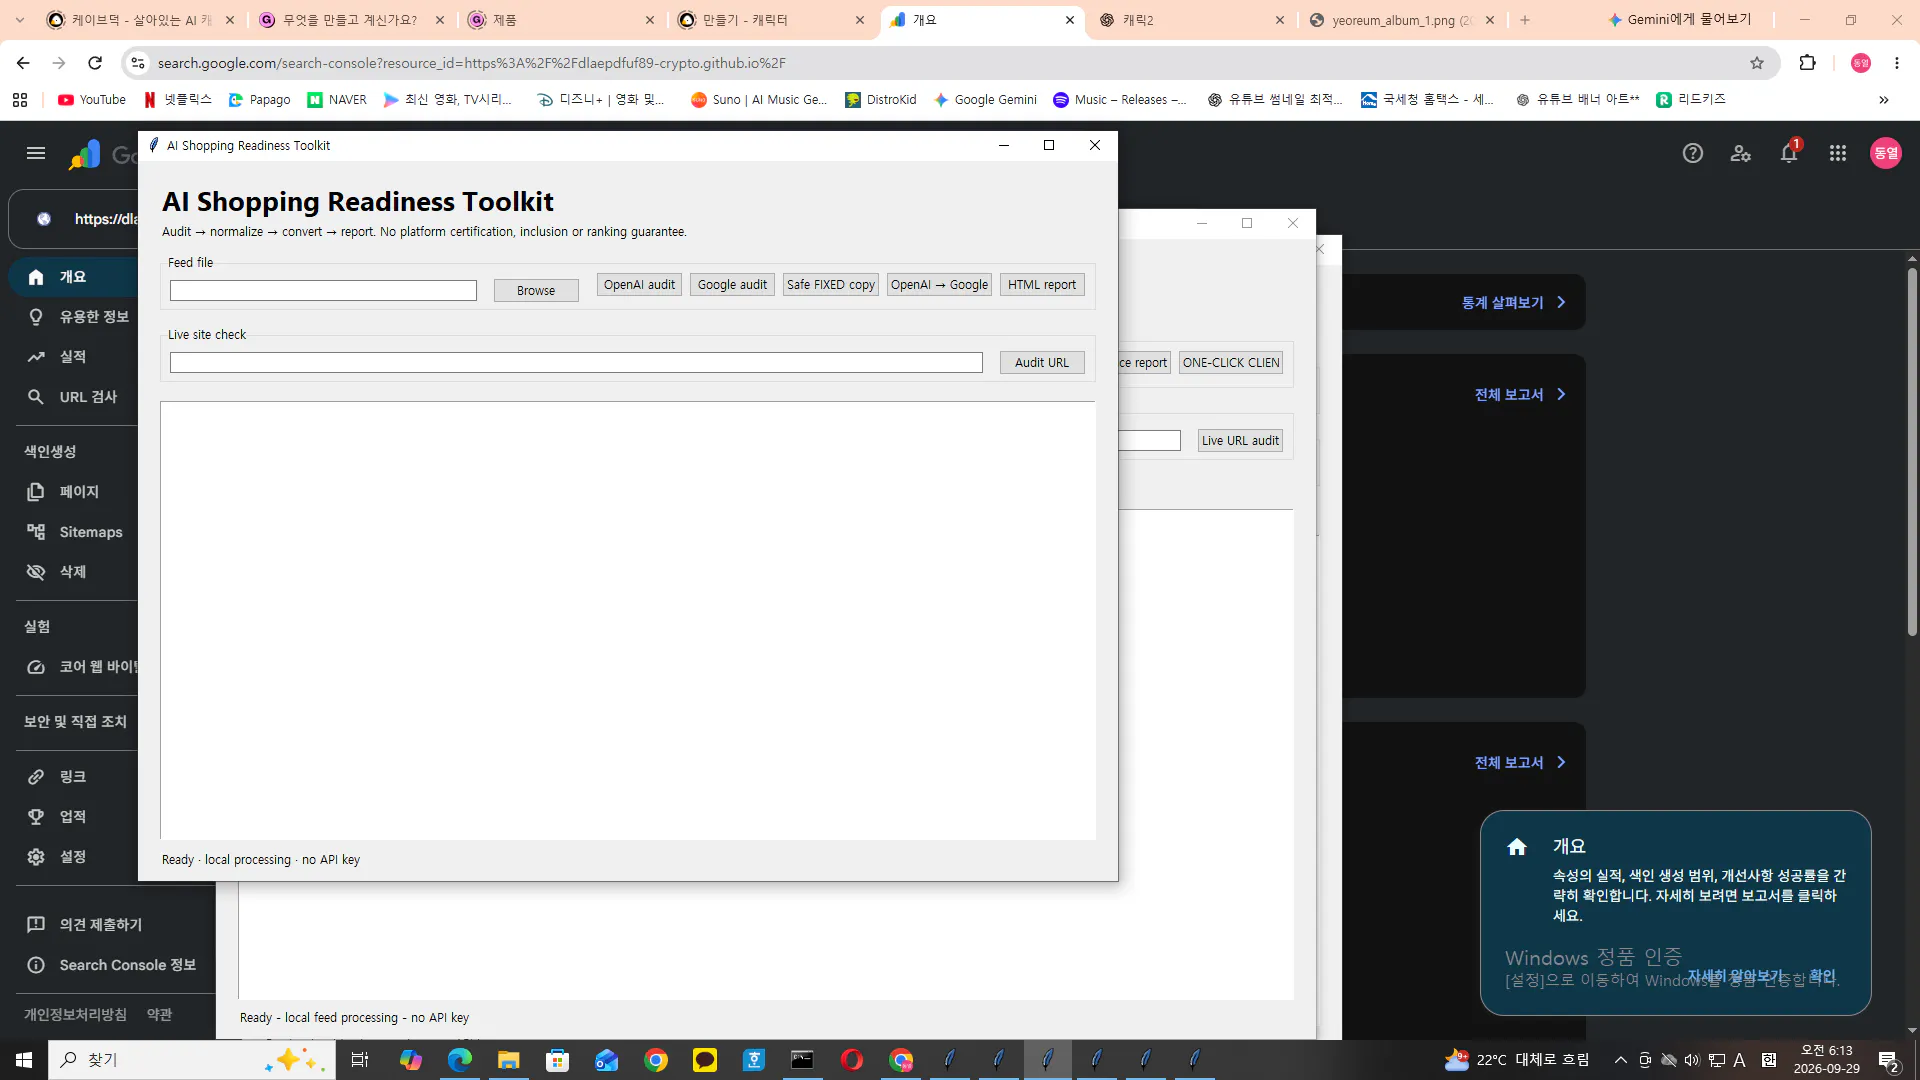Open 유용한 정보 in the sidebar
This screenshot has width=1920, height=1080.
(75, 317)
